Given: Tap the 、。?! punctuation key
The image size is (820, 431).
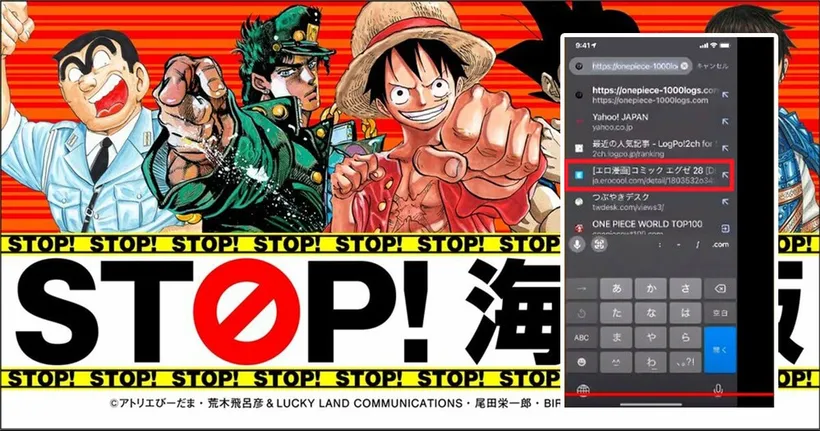Looking at the screenshot, I should click(x=685, y=362).
